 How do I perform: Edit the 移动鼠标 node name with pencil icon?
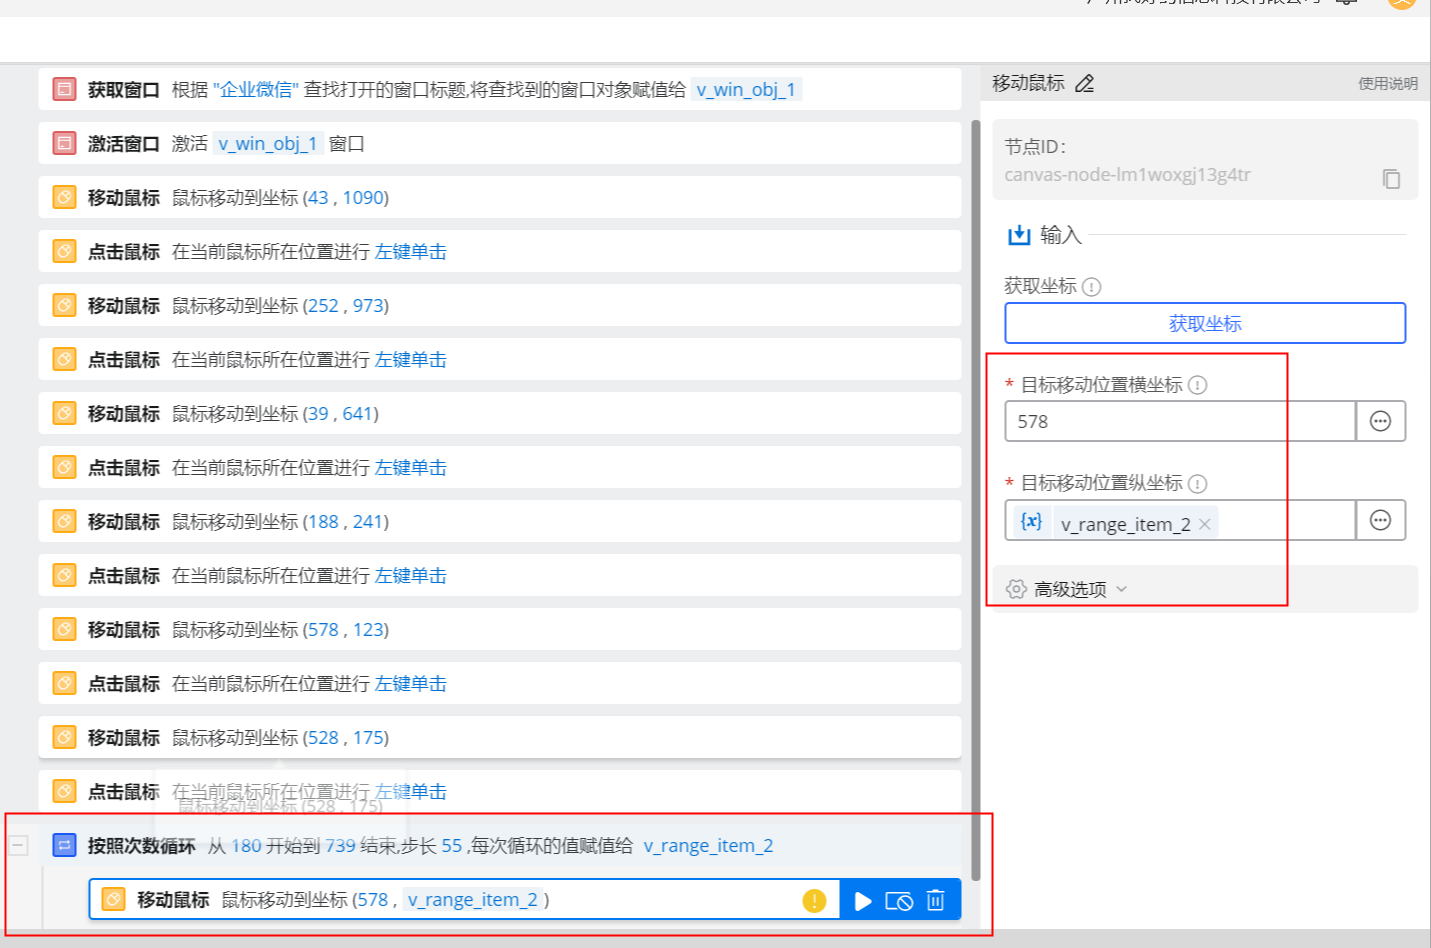click(x=1084, y=83)
